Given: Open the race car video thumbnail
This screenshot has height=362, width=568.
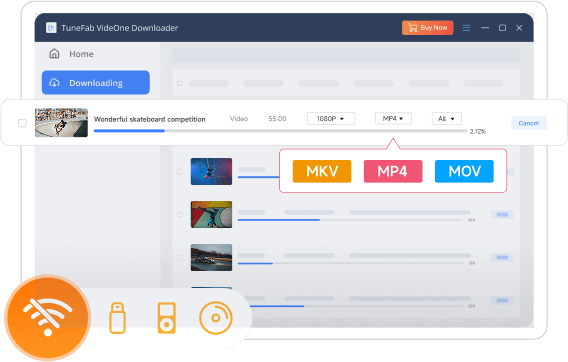Looking at the screenshot, I should (x=212, y=258).
